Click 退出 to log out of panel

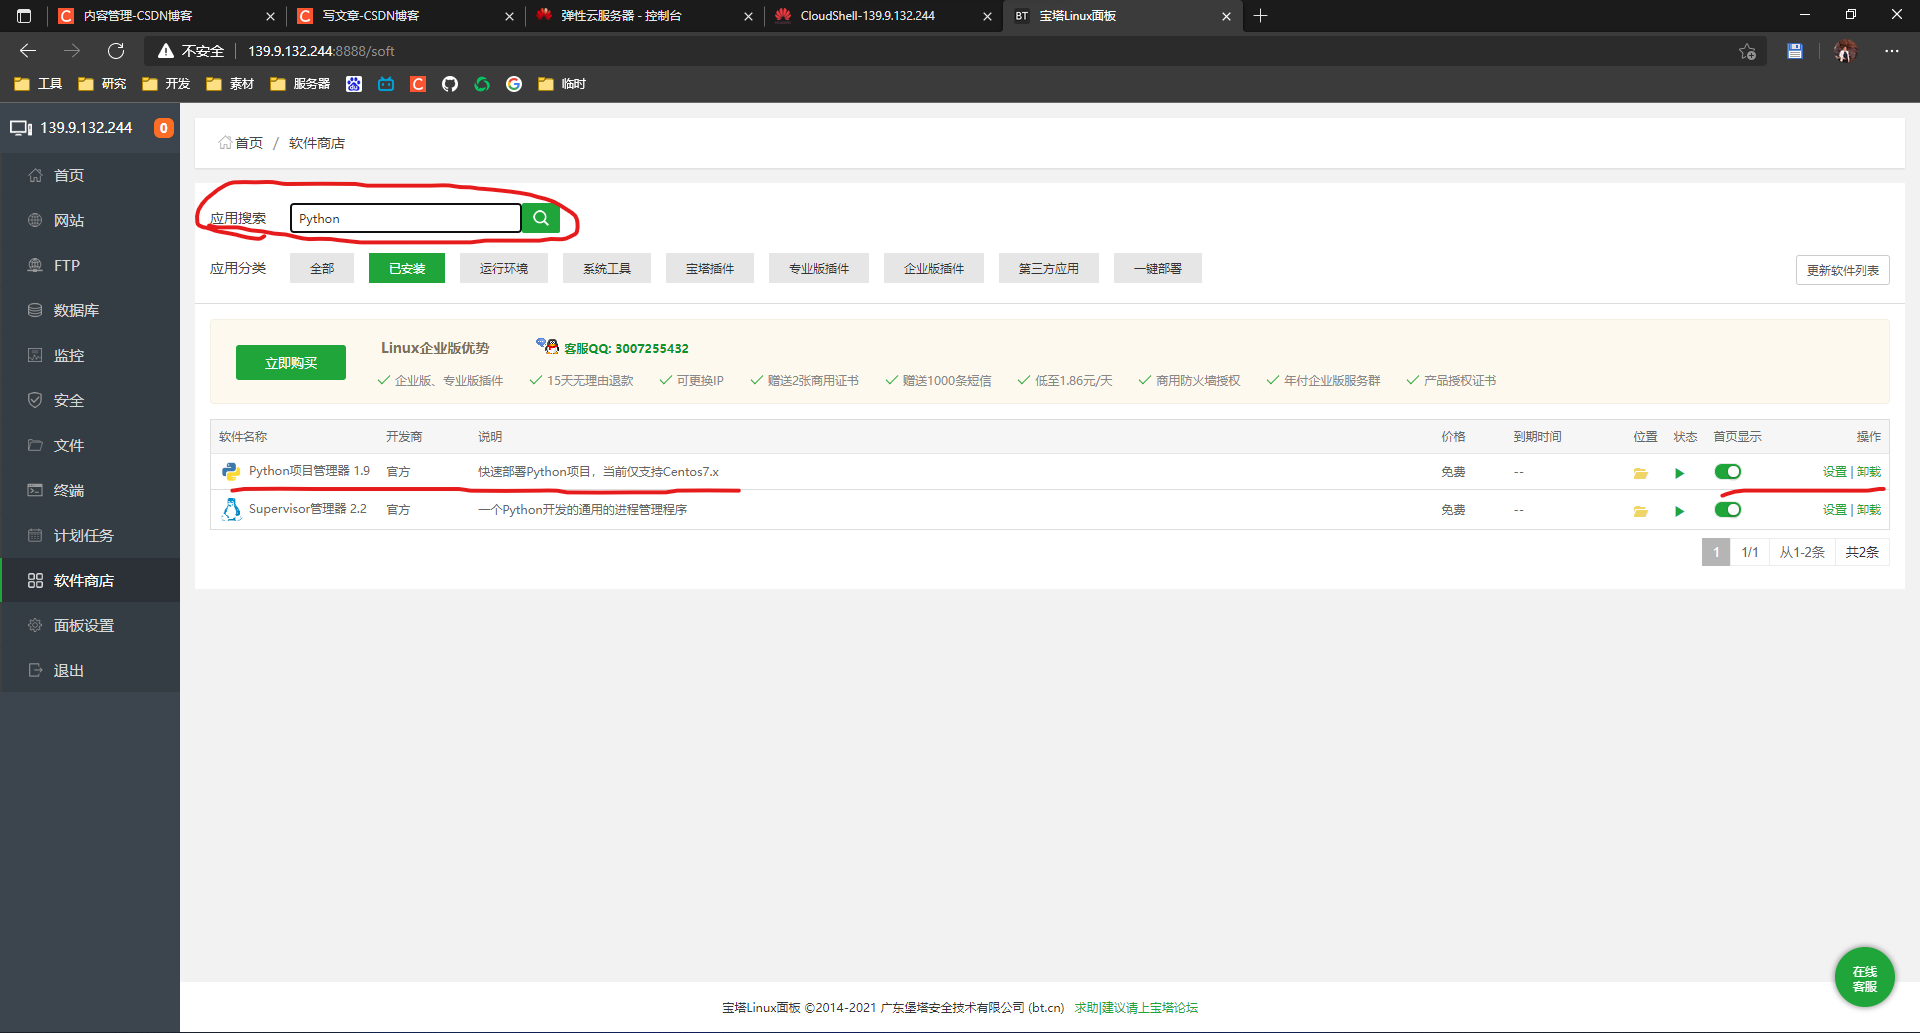click(90, 670)
